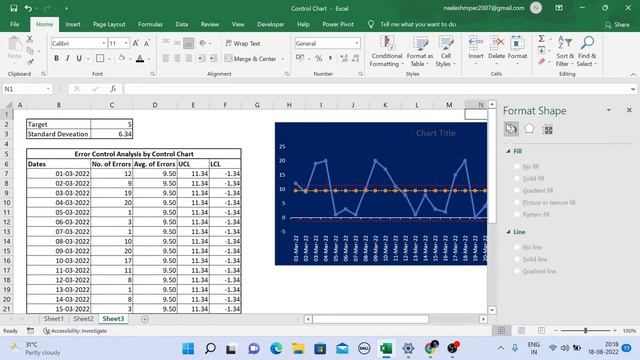This screenshot has width=640, height=360.
Task: Toggle Italic formatting
Action: pyautogui.click(x=67, y=58)
